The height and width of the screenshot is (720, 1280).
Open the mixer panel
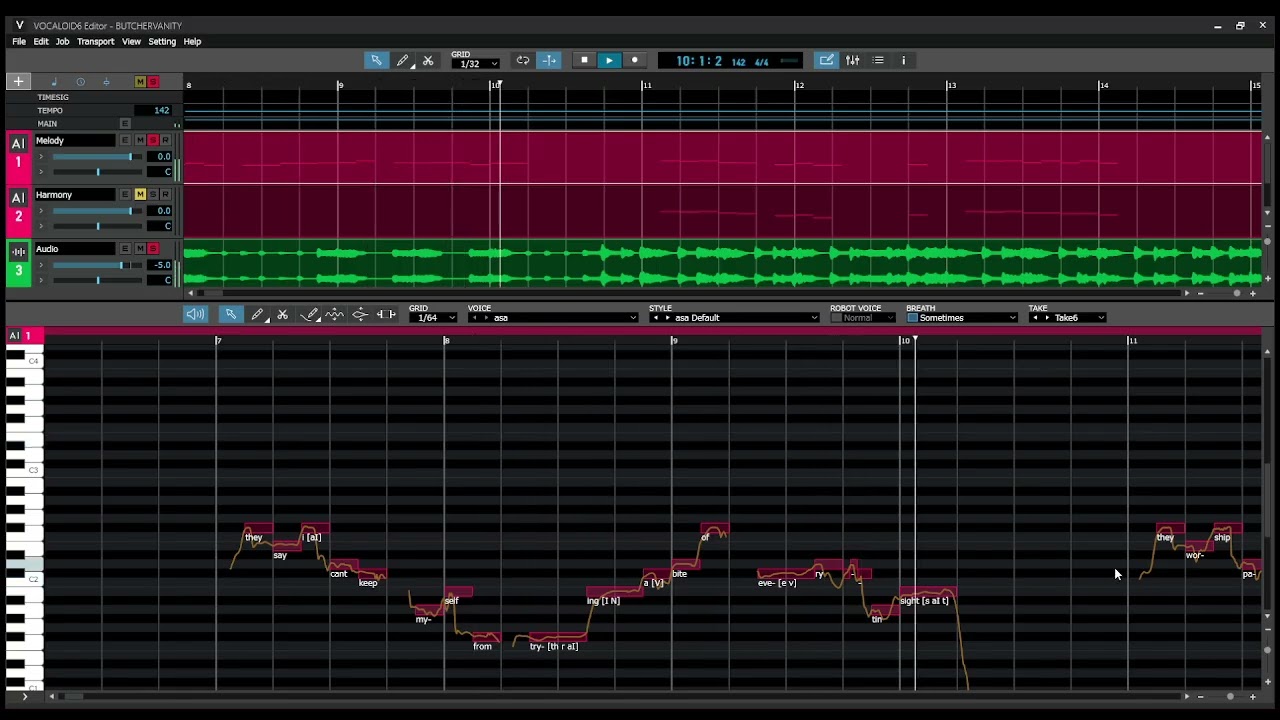click(852, 60)
